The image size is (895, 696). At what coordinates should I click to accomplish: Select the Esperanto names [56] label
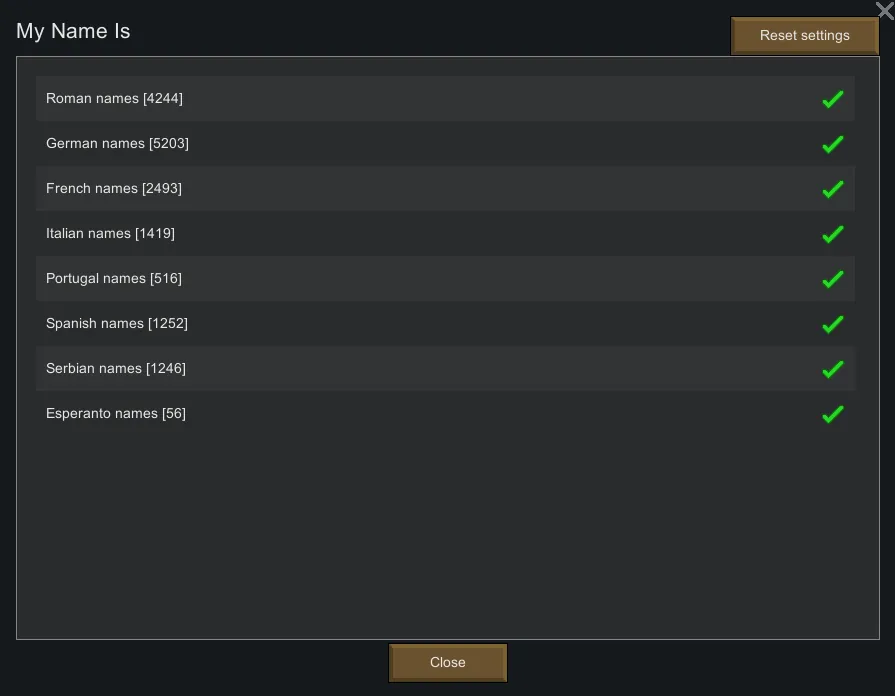[x=116, y=413]
